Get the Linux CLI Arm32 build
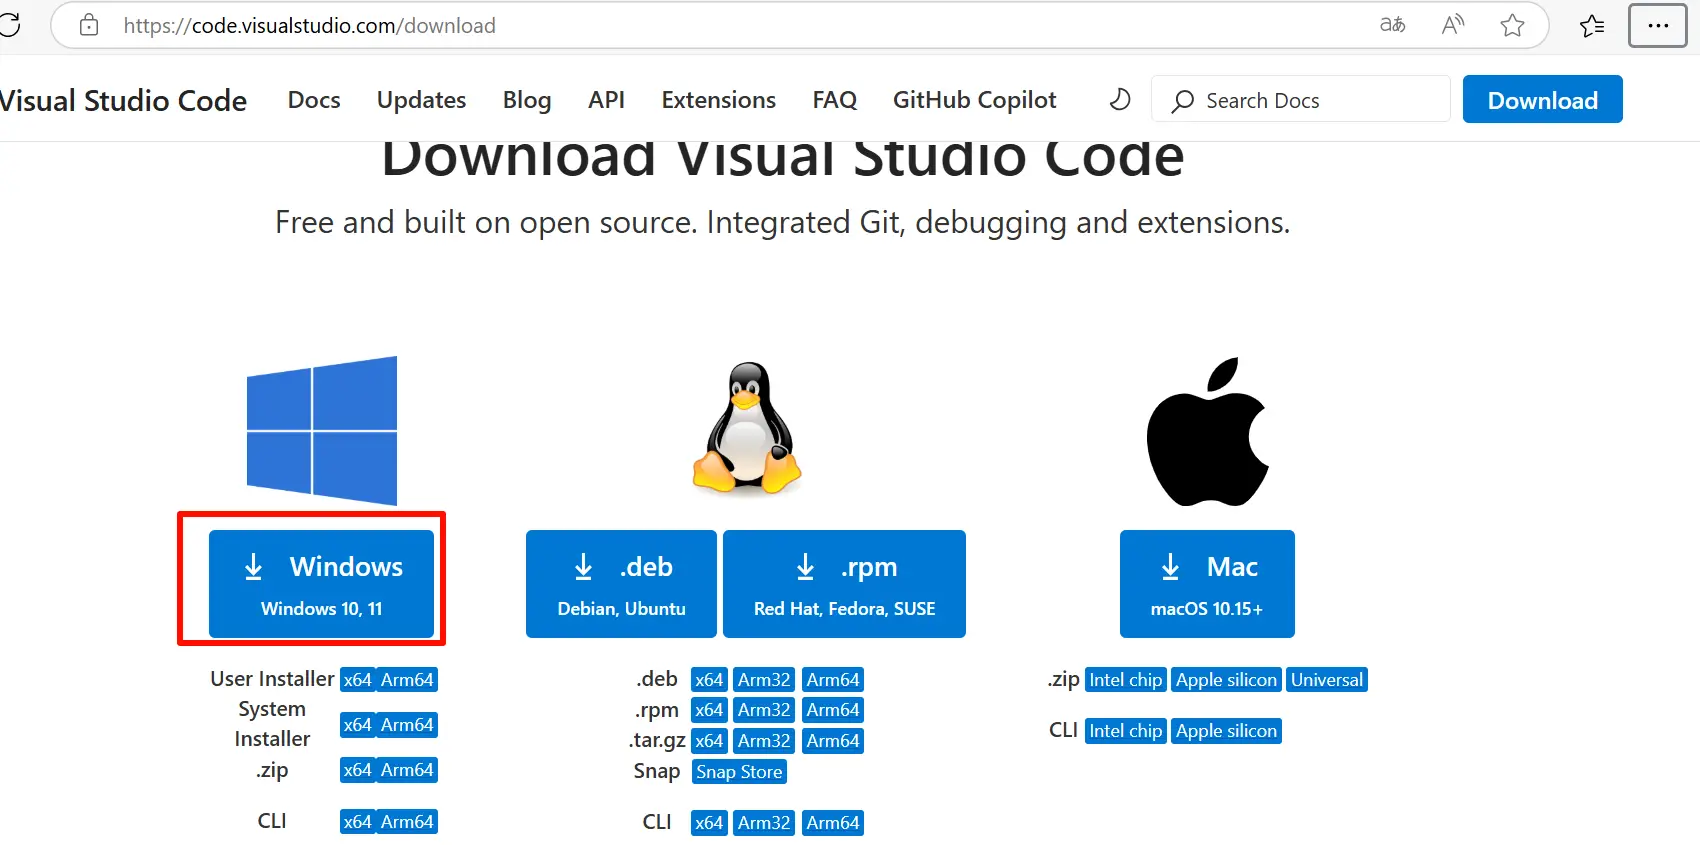 coord(764,823)
